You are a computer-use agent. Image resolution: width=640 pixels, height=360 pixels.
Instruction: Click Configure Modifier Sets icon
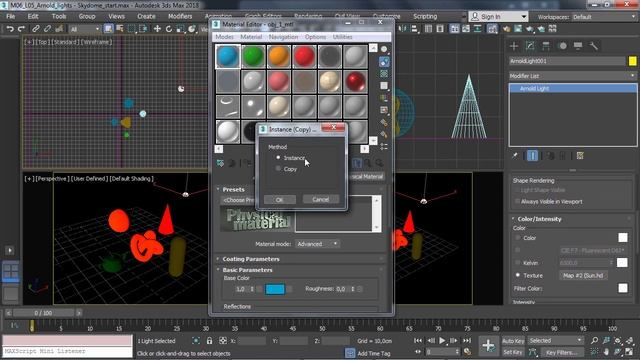580,156
